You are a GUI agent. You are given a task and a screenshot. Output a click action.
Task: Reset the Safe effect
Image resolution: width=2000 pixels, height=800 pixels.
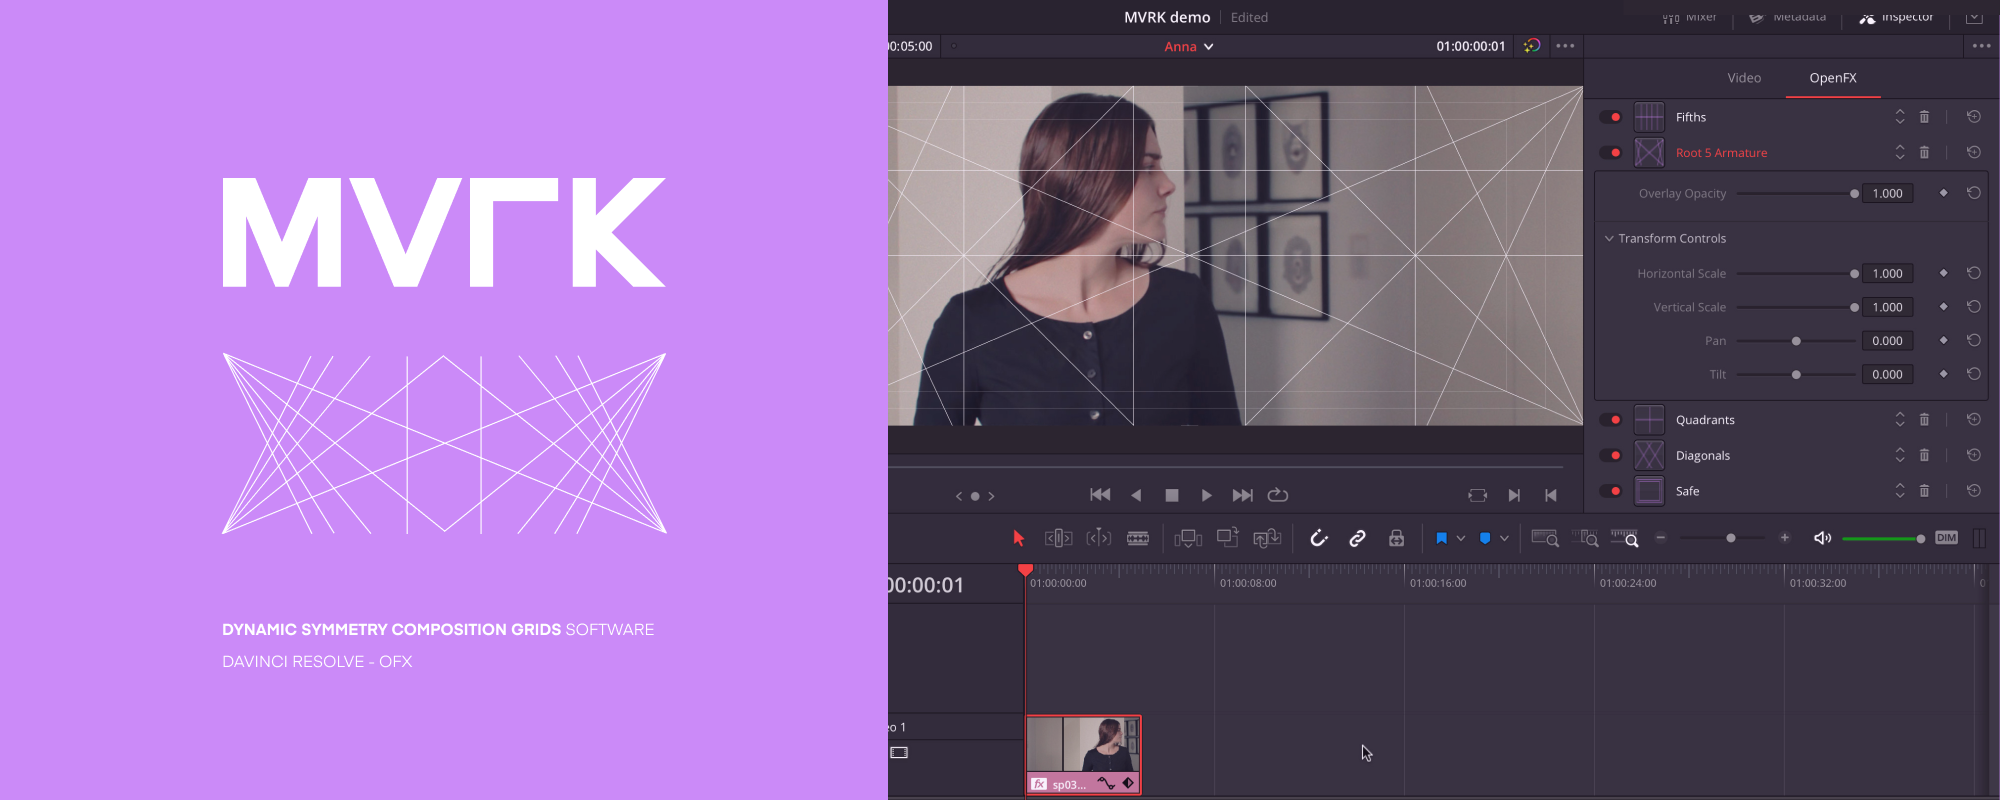[1973, 491]
